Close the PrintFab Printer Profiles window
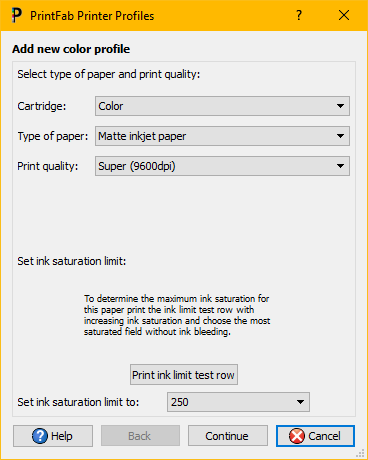Image resolution: width=368 pixels, height=460 pixels. click(x=344, y=15)
